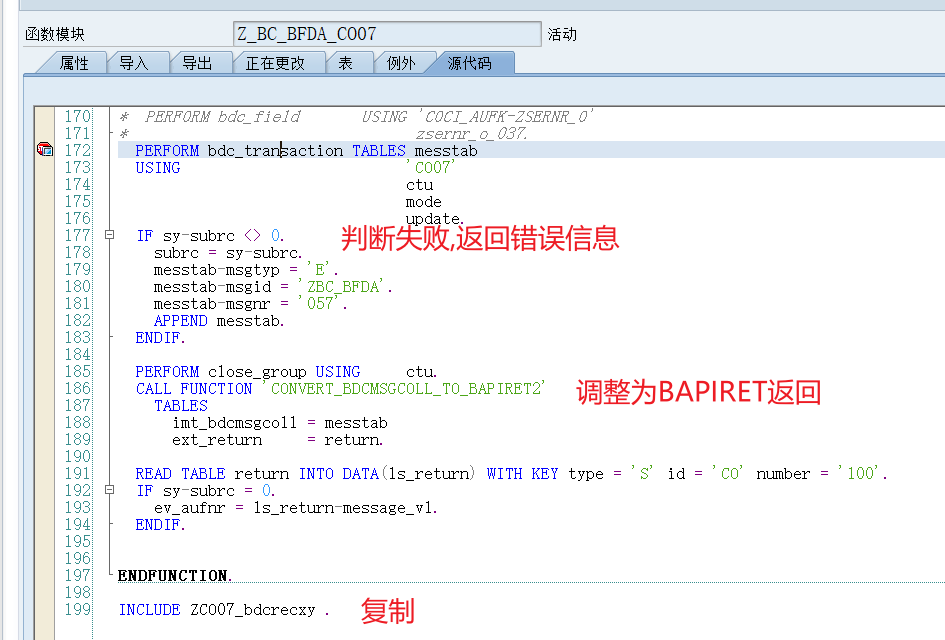This screenshot has width=945, height=640.
Task: Click the 'update.' parameter at line 176
Action: coord(435,218)
